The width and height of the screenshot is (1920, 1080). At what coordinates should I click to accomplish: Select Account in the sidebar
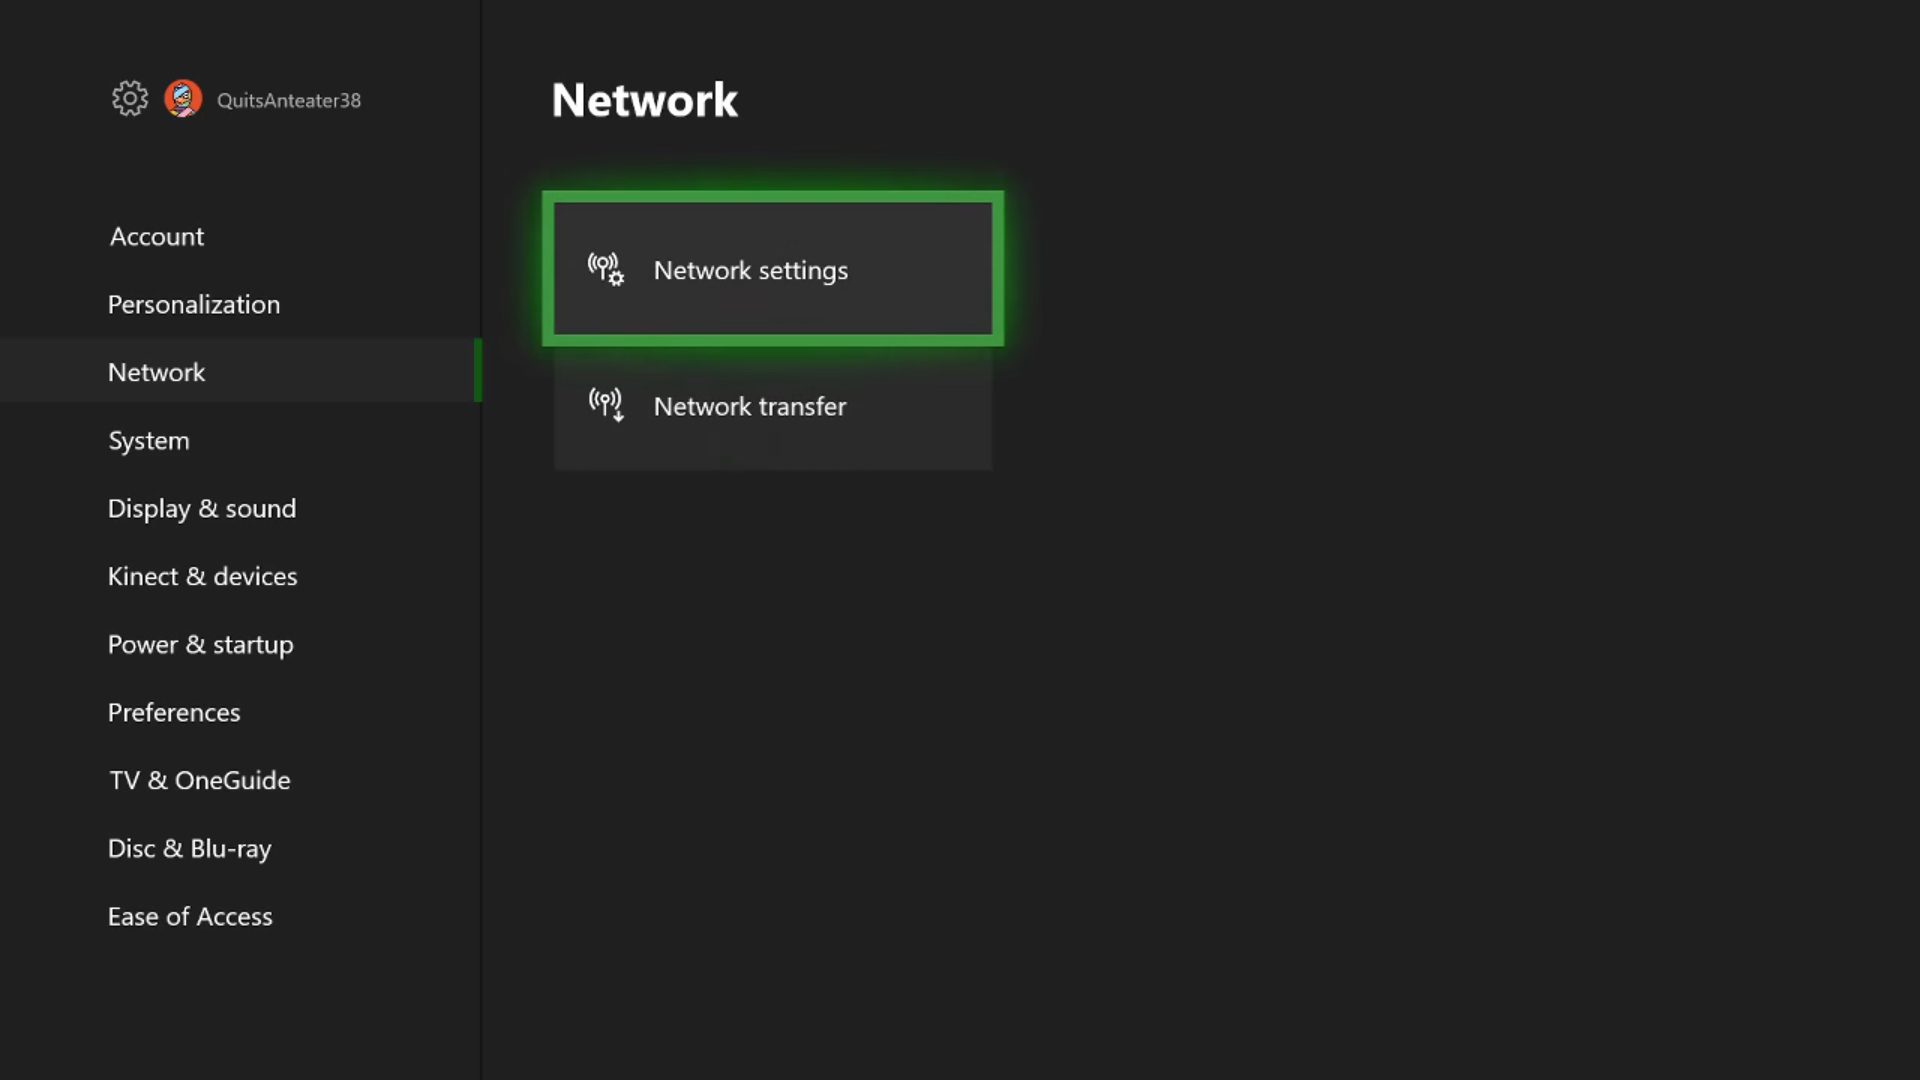tap(157, 236)
